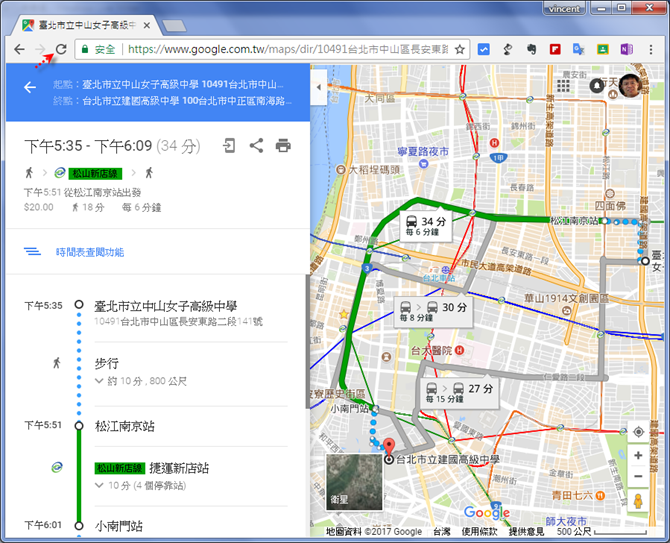
Task: Click the vincent profile button in title bar
Action: coord(564,8)
